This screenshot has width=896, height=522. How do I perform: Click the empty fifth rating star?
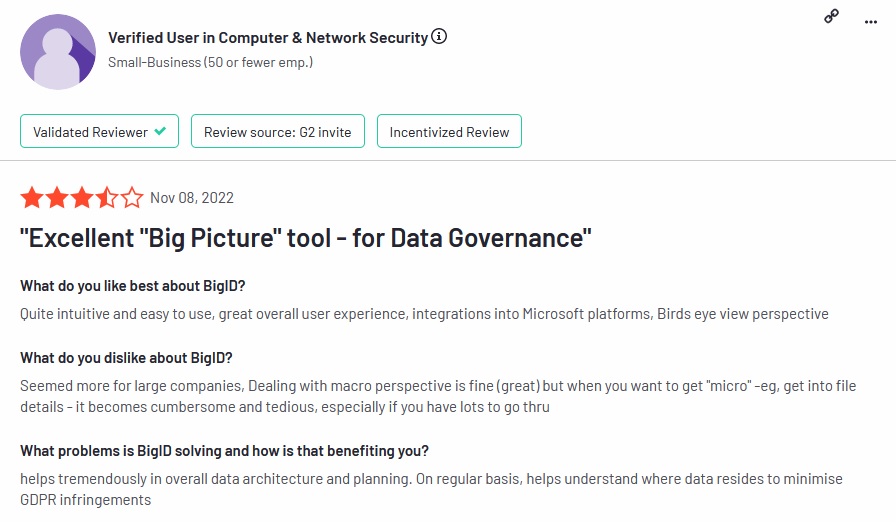[x=132, y=197]
